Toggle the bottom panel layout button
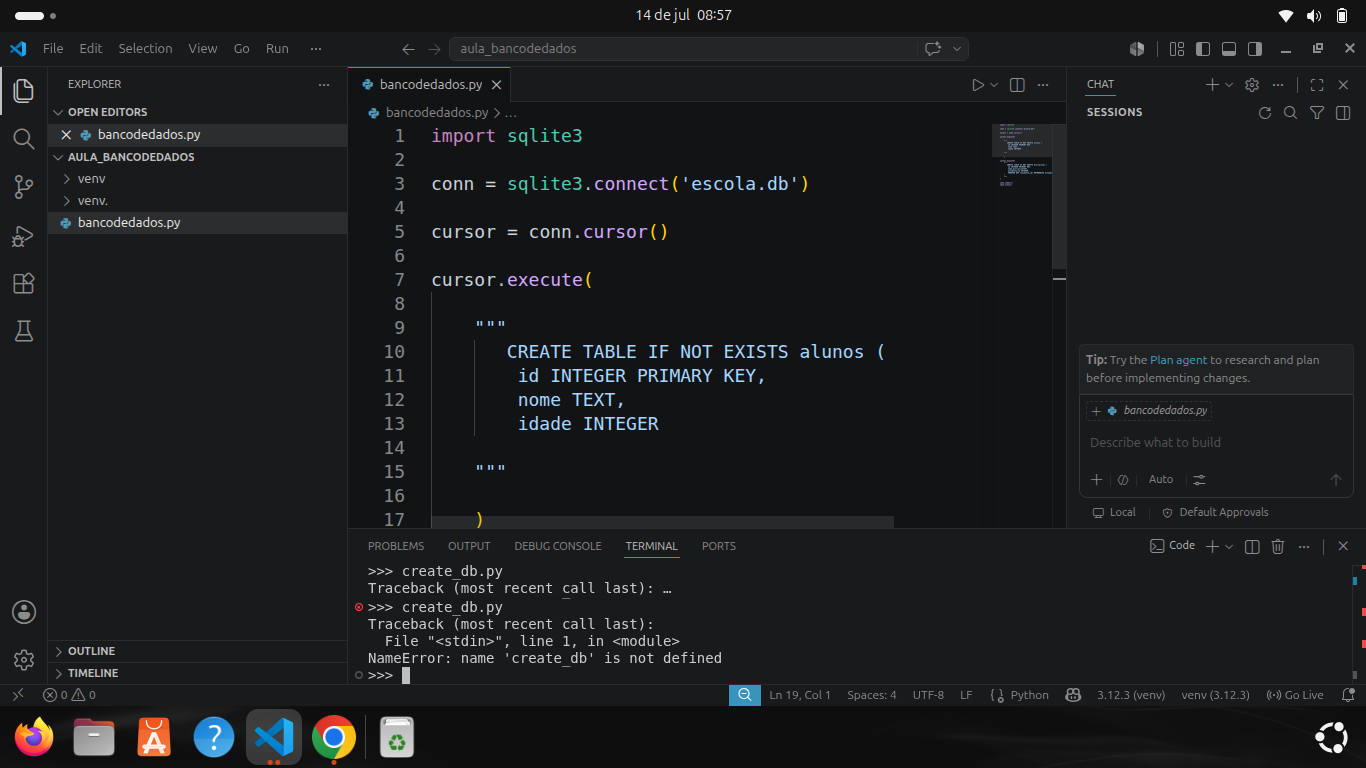This screenshot has height=768, width=1366. pos(1229,48)
